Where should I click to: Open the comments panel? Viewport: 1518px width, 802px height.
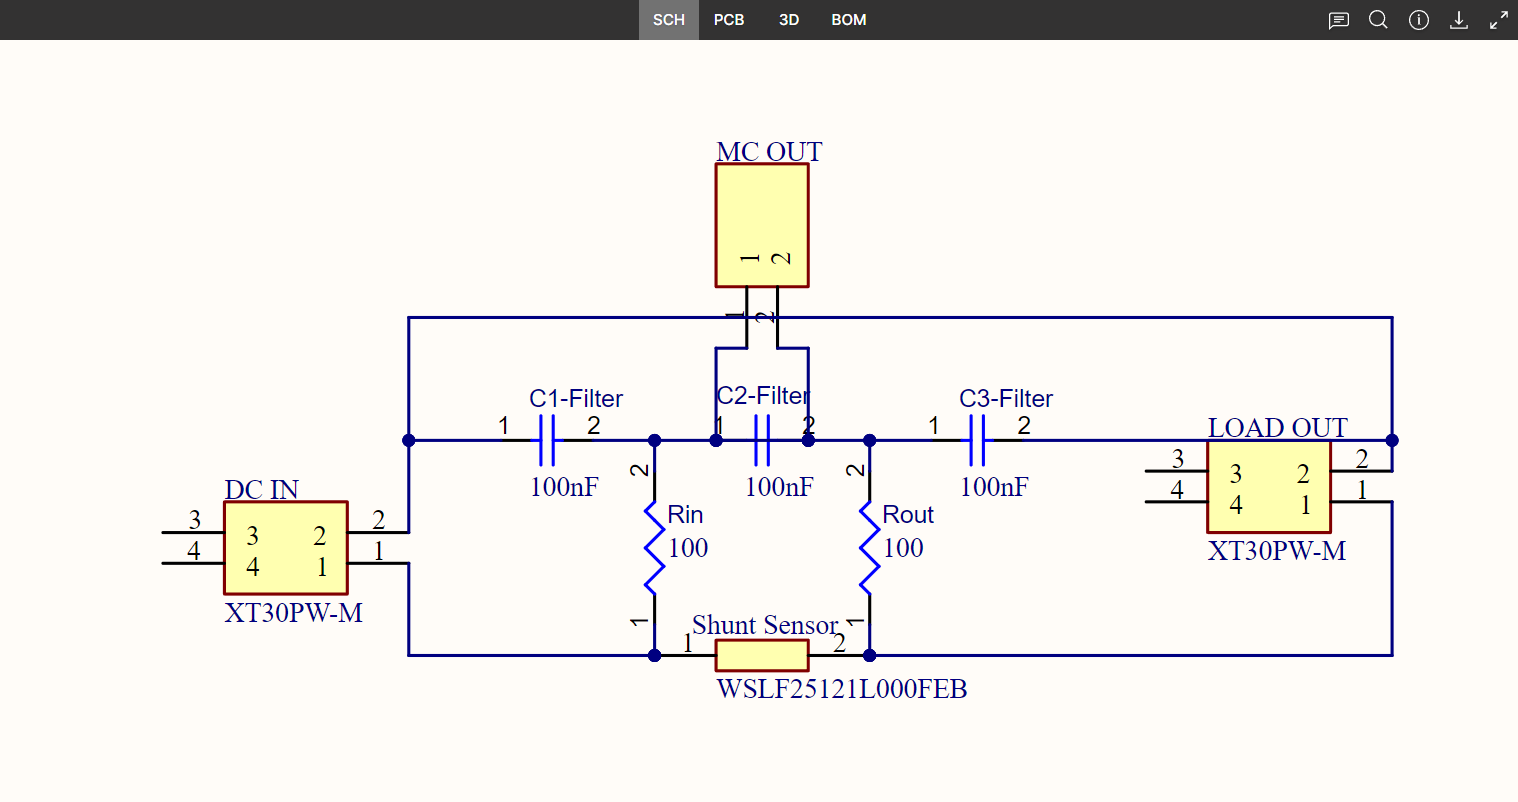pyautogui.click(x=1338, y=20)
